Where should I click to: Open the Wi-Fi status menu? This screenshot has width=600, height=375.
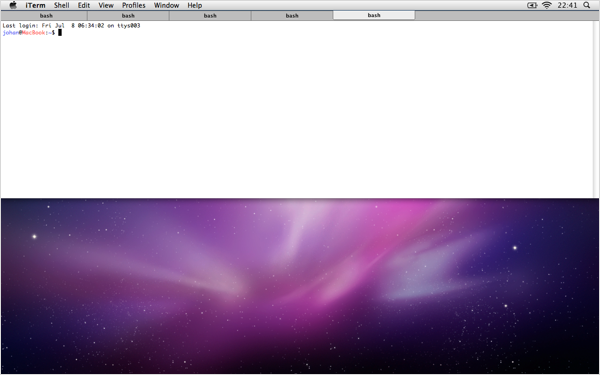[x=547, y=5]
